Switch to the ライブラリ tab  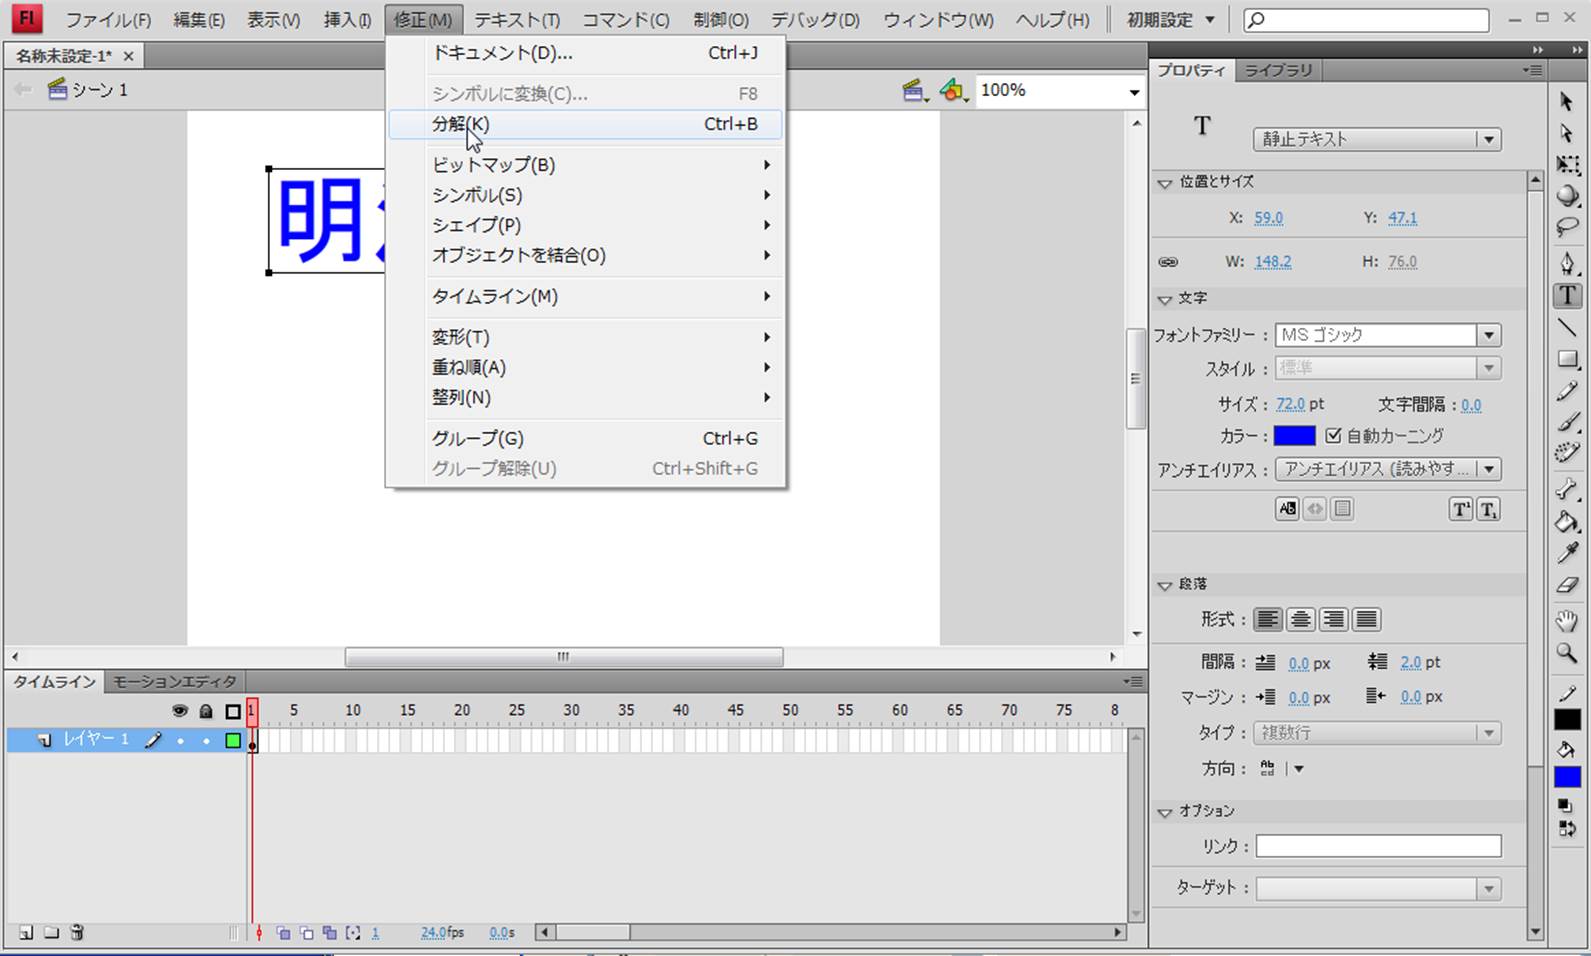1278,70
